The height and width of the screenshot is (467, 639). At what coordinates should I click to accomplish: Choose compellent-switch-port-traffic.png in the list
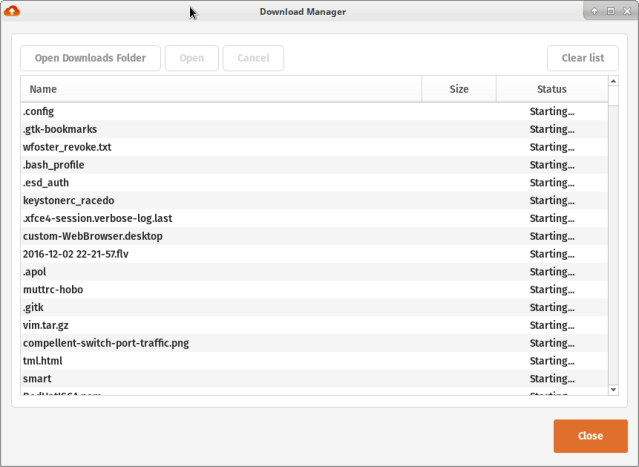click(220, 343)
